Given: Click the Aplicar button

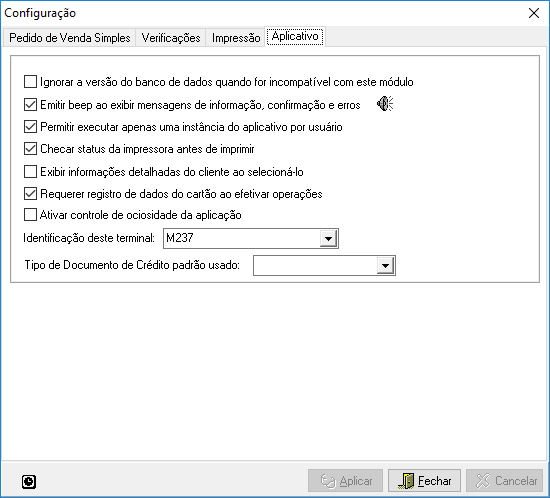Looking at the screenshot, I should point(346,481).
